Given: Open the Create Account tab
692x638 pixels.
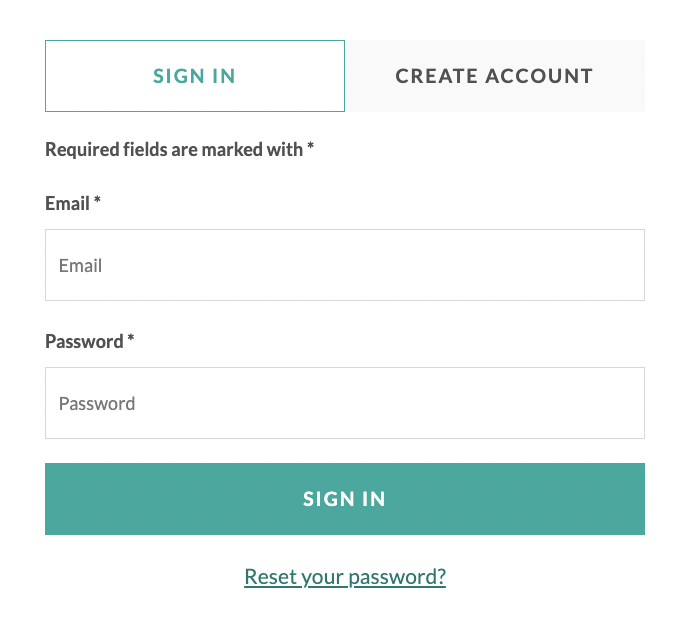Looking at the screenshot, I should [494, 76].
